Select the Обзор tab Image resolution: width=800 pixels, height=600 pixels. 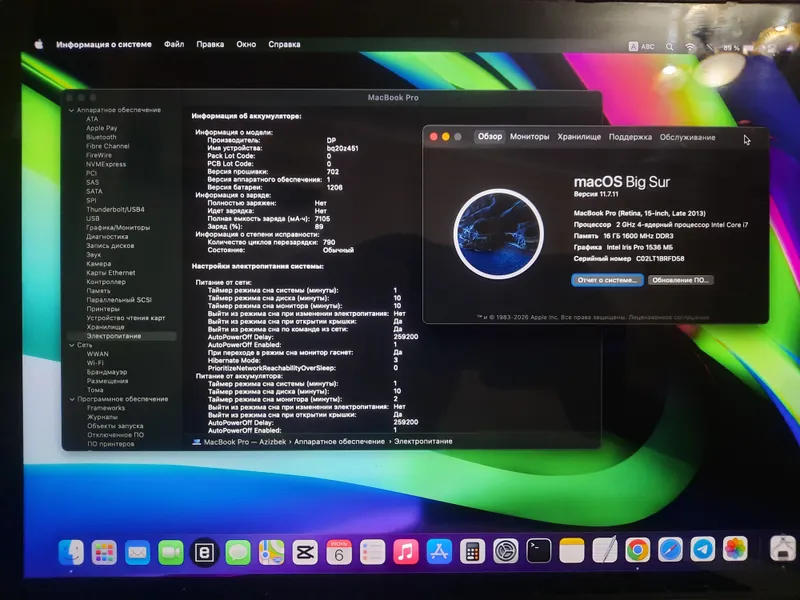(490, 136)
